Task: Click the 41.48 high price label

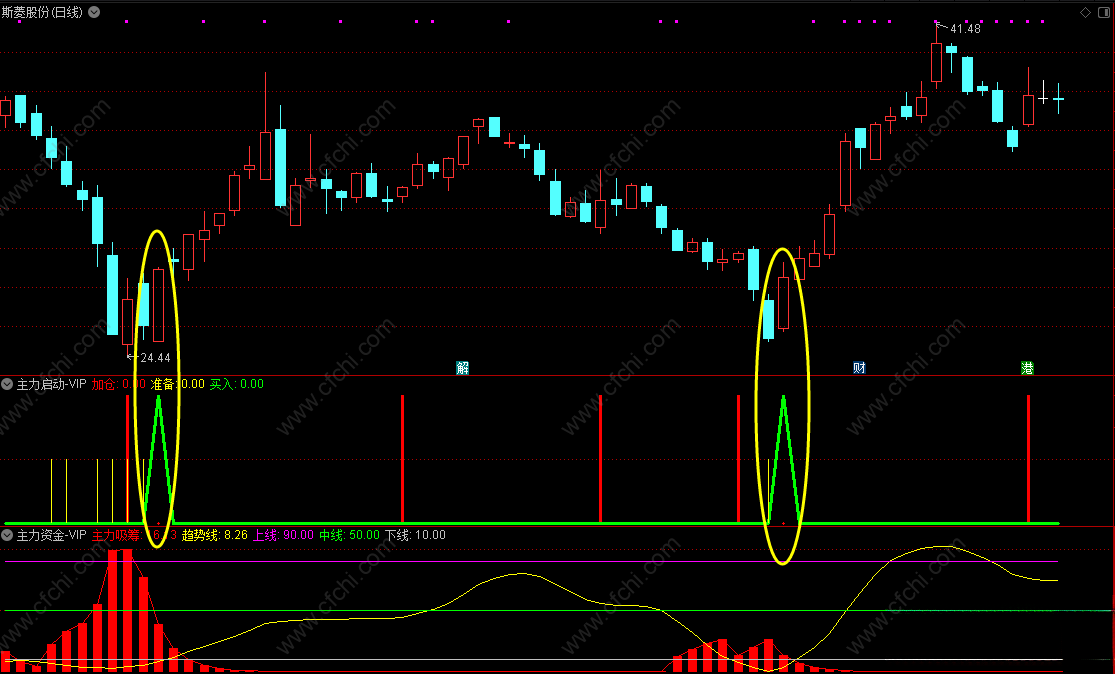Action: click(x=965, y=29)
